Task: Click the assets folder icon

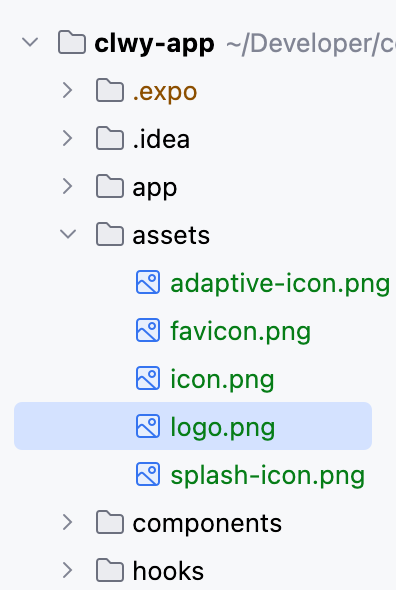Action: point(110,234)
